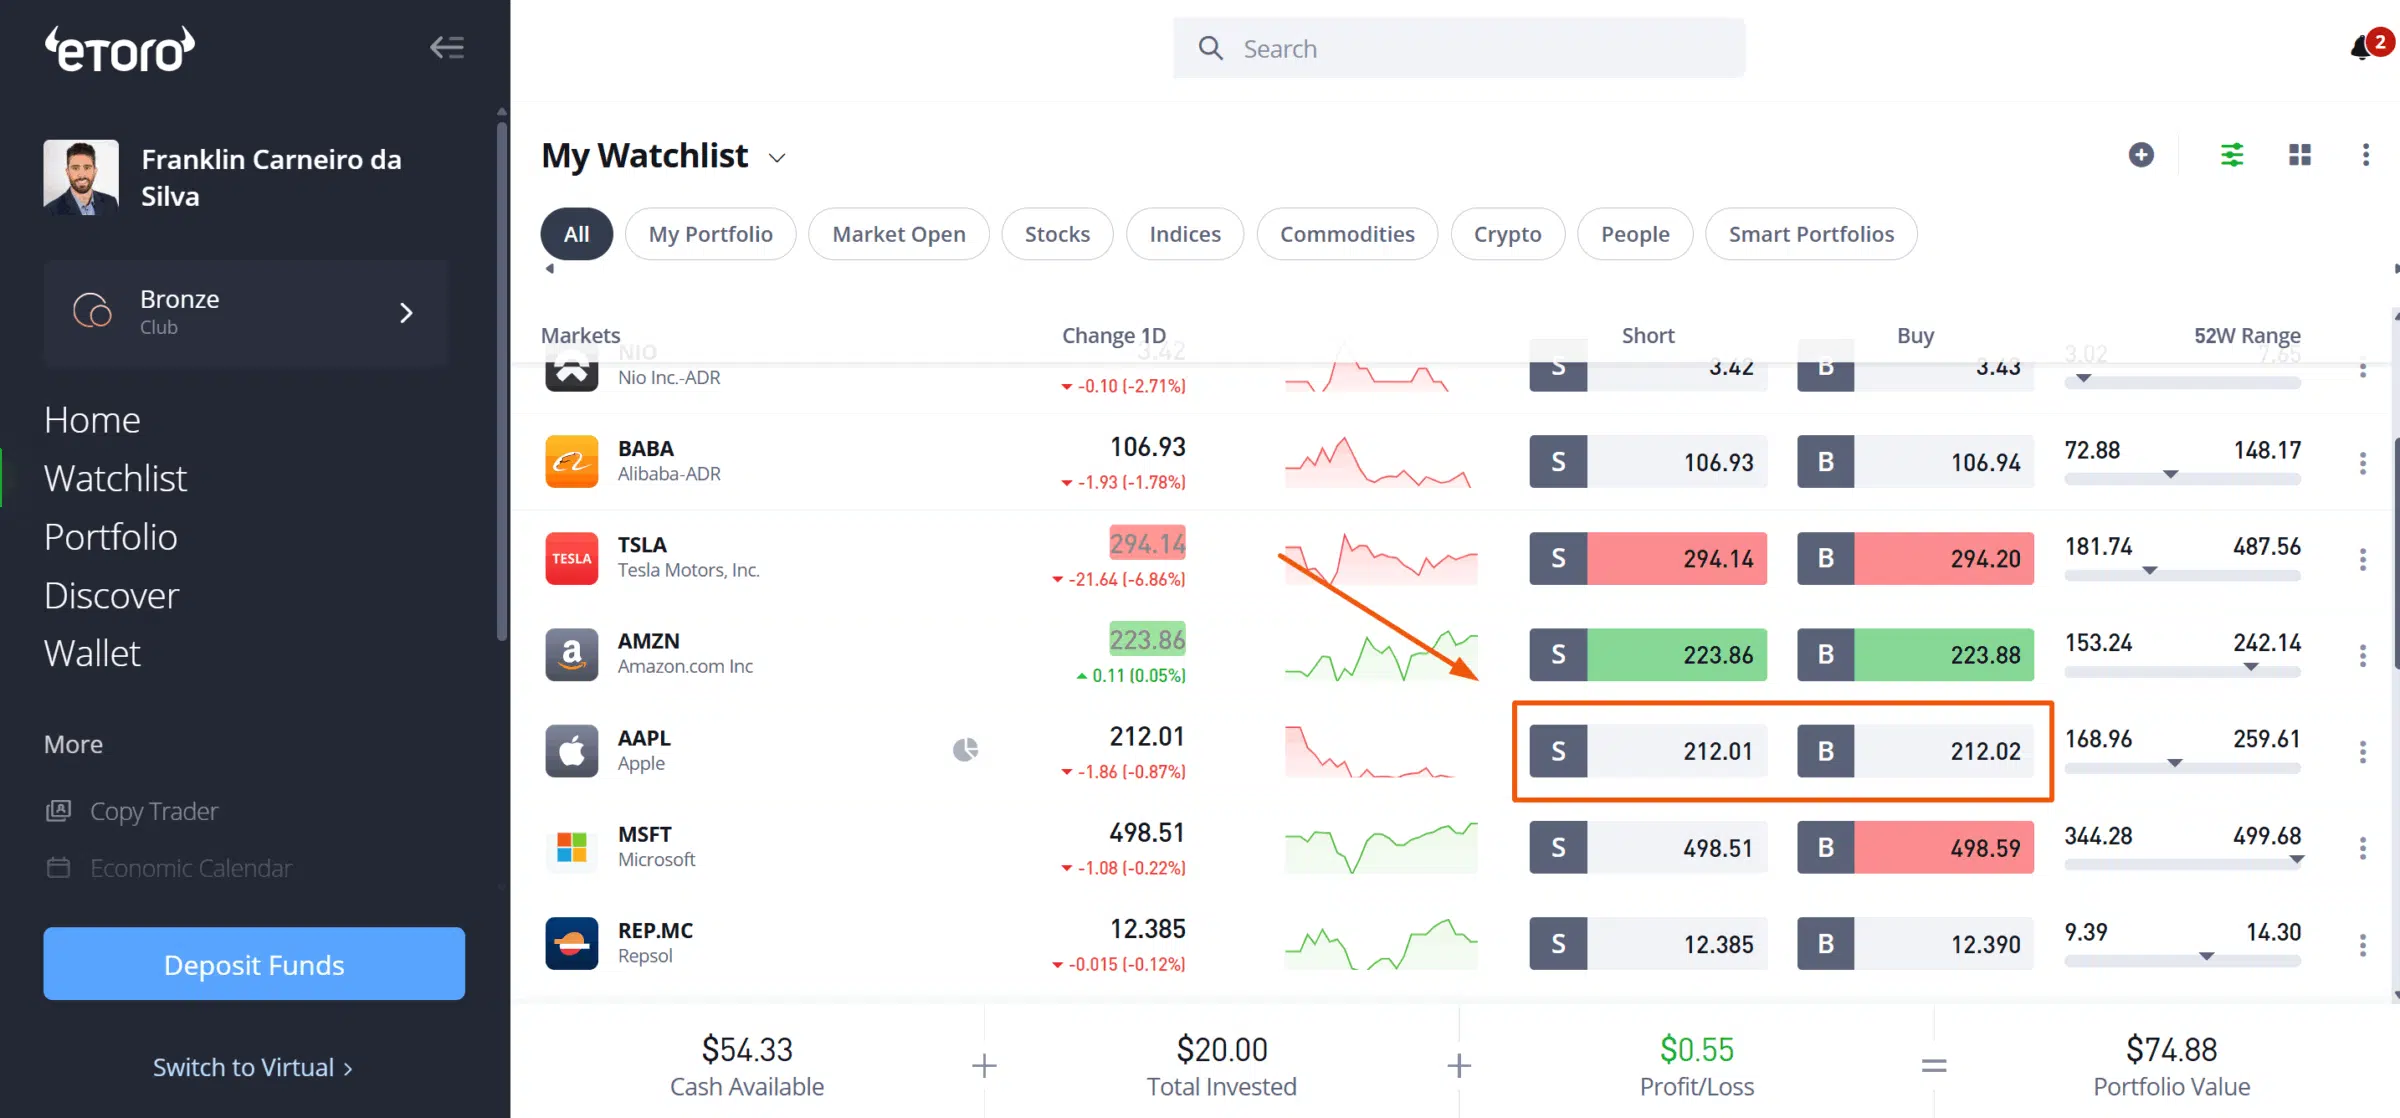Image resolution: width=2400 pixels, height=1118 pixels.
Task: Open Portfolio in sidebar
Action: [111, 537]
